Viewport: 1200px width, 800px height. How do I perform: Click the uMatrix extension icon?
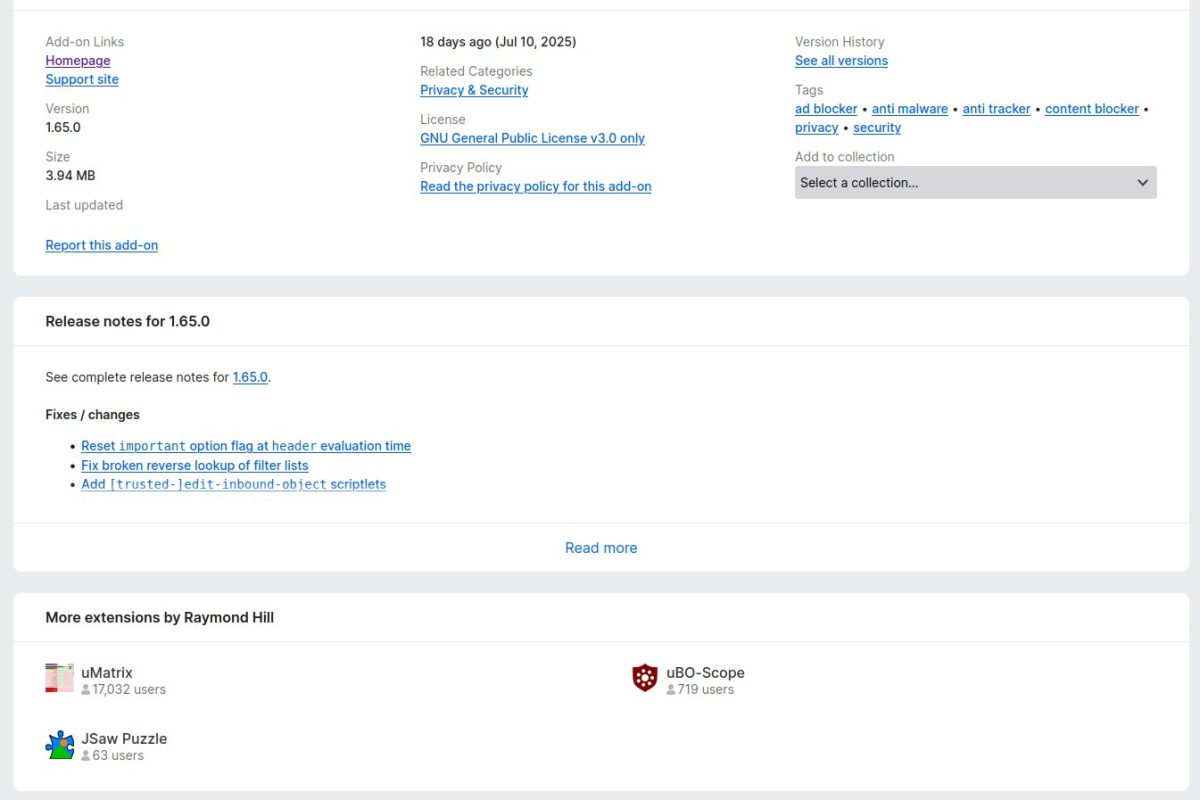coord(60,678)
